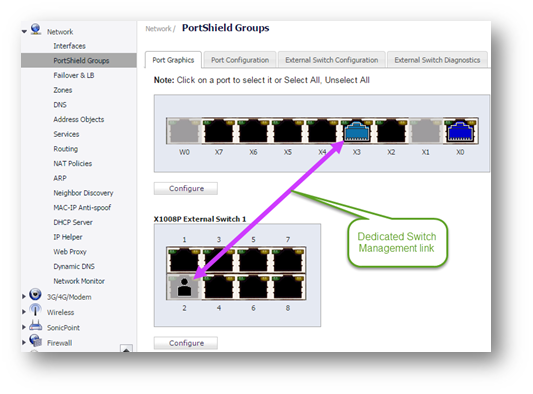
Task: Select external switch port 2 management icon
Action: click(x=184, y=287)
